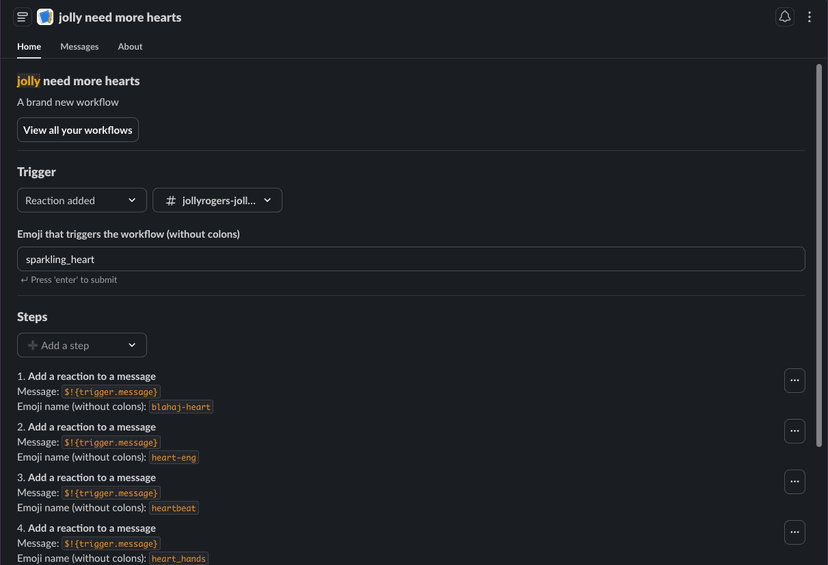The width and height of the screenshot is (828, 565).
Task: Switch to the Home tab
Action: [29, 46]
